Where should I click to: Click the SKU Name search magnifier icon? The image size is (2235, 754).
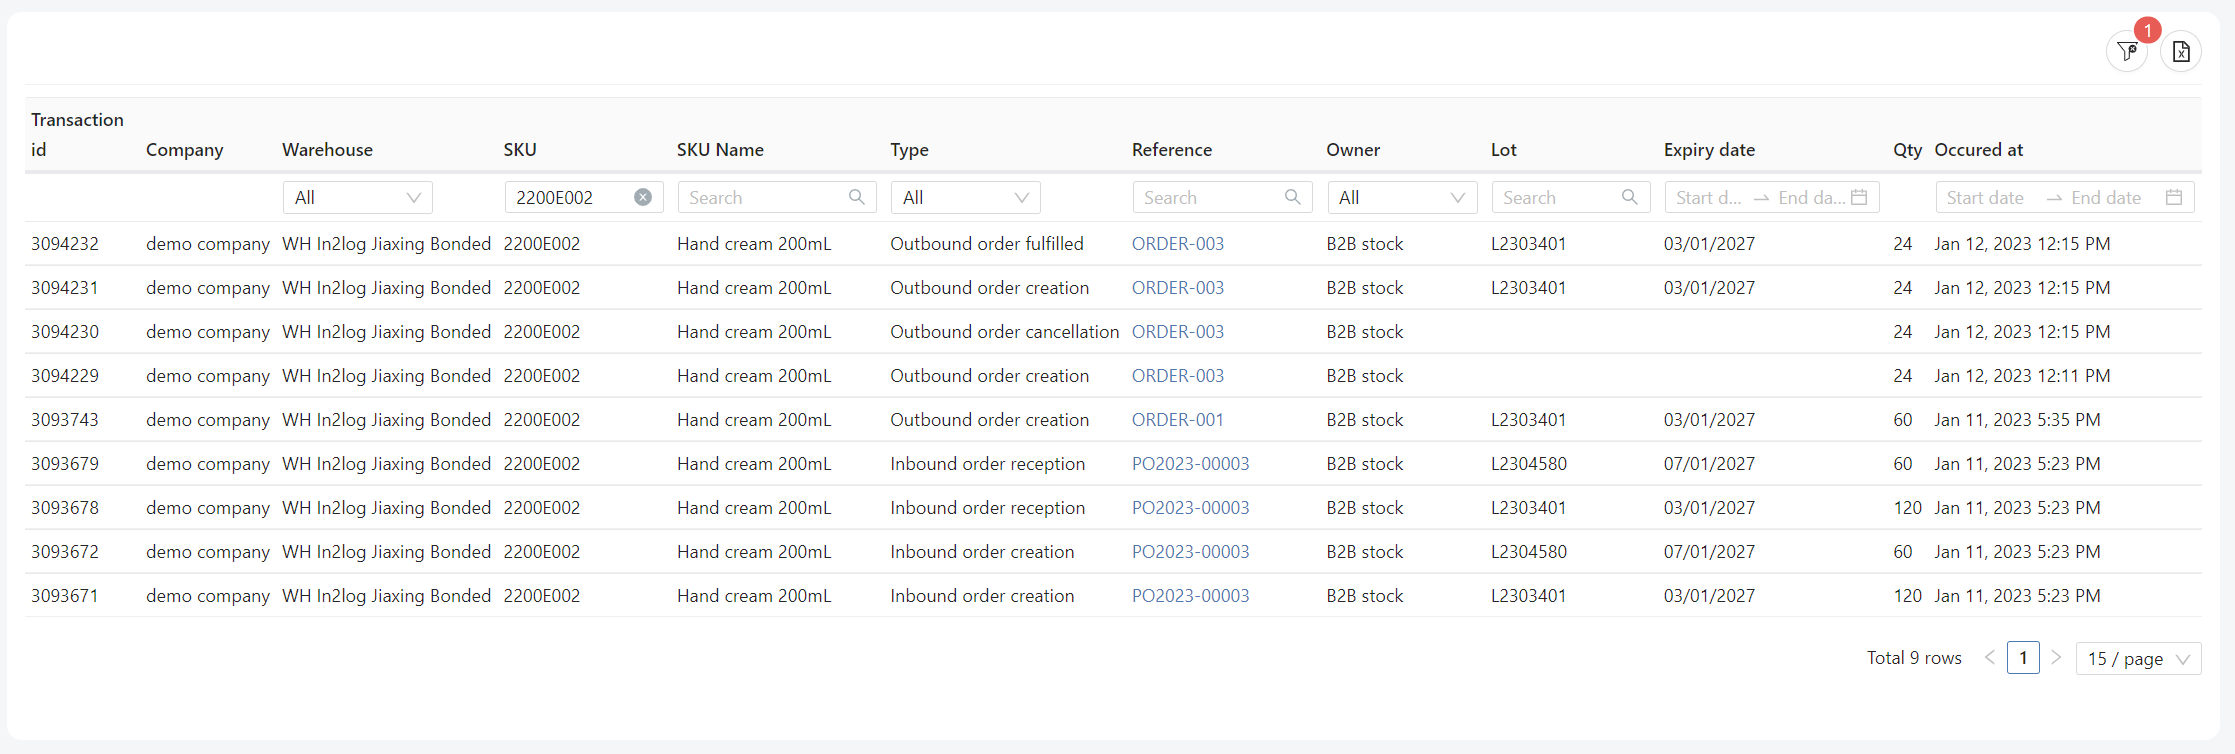[x=857, y=198]
